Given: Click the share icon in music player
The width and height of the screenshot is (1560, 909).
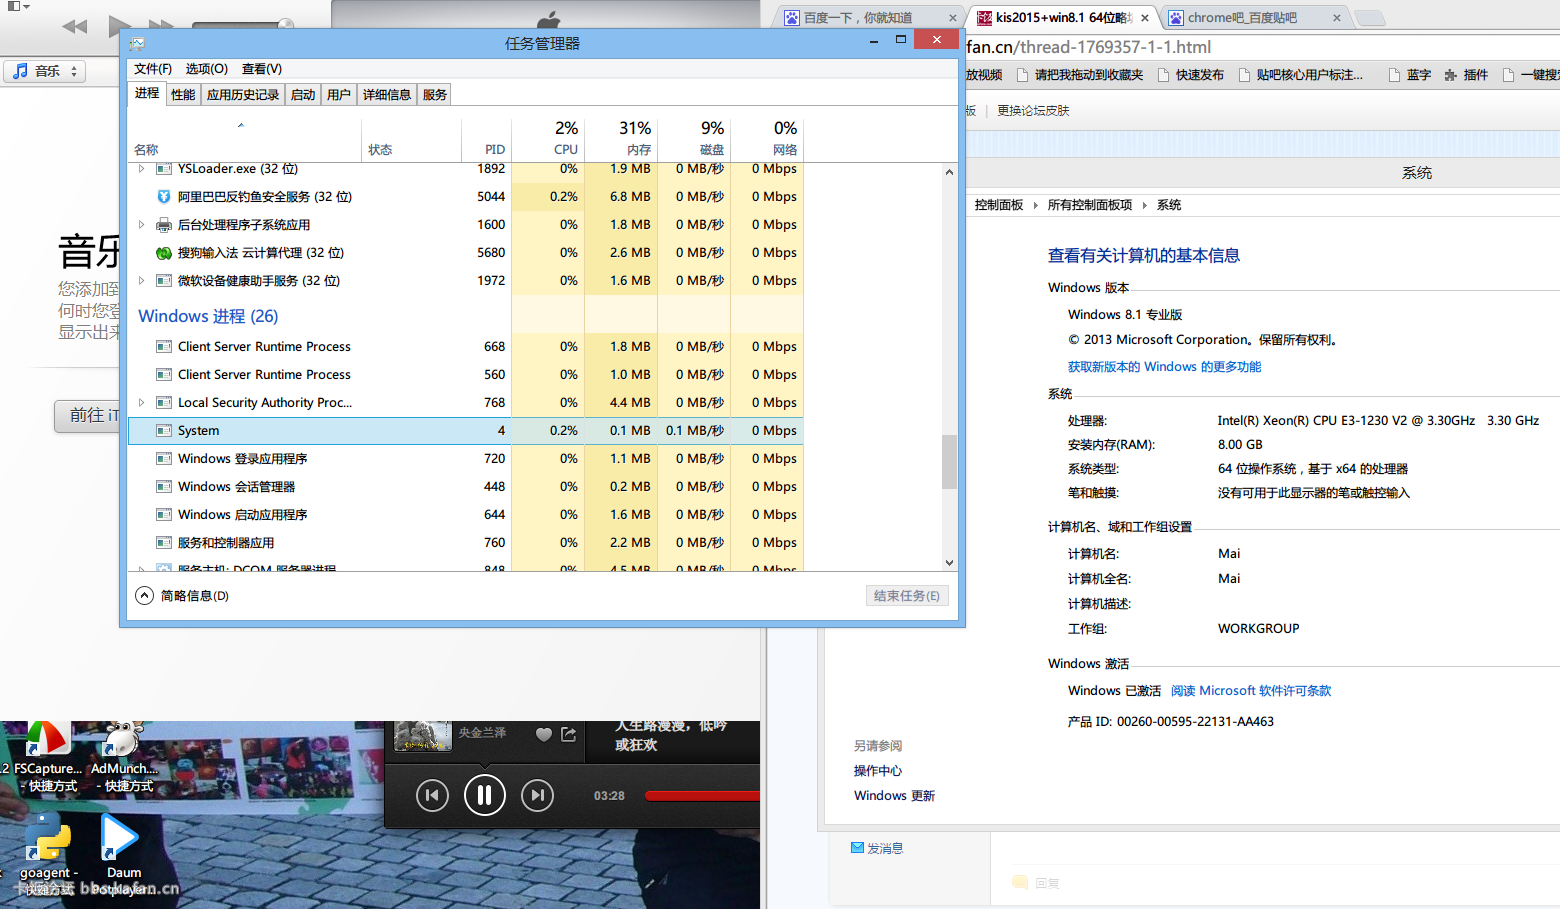Looking at the screenshot, I should tap(569, 734).
